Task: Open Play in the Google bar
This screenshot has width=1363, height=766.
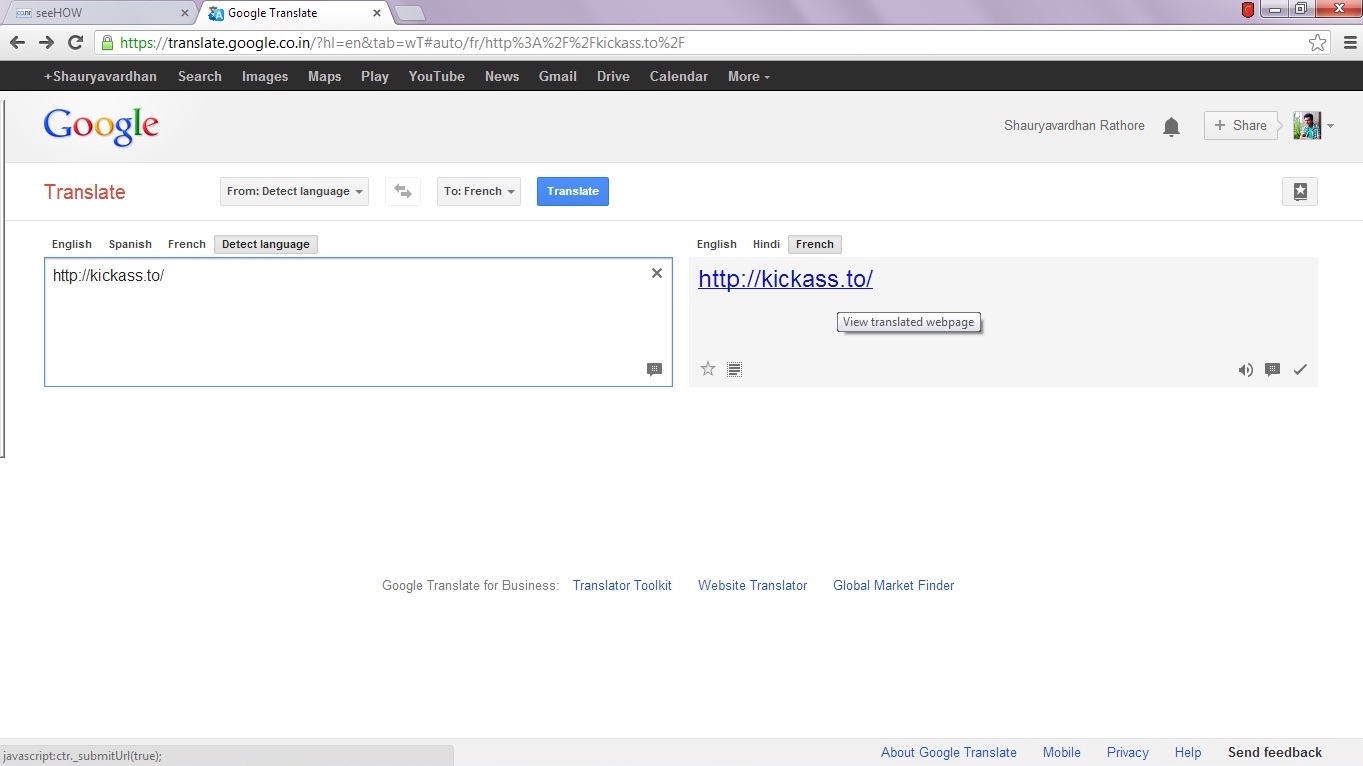Action: (375, 76)
